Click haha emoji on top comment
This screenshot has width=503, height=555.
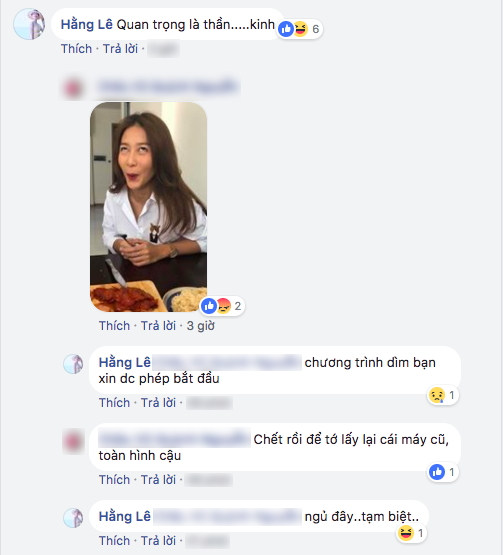click(x=301, y=29)
